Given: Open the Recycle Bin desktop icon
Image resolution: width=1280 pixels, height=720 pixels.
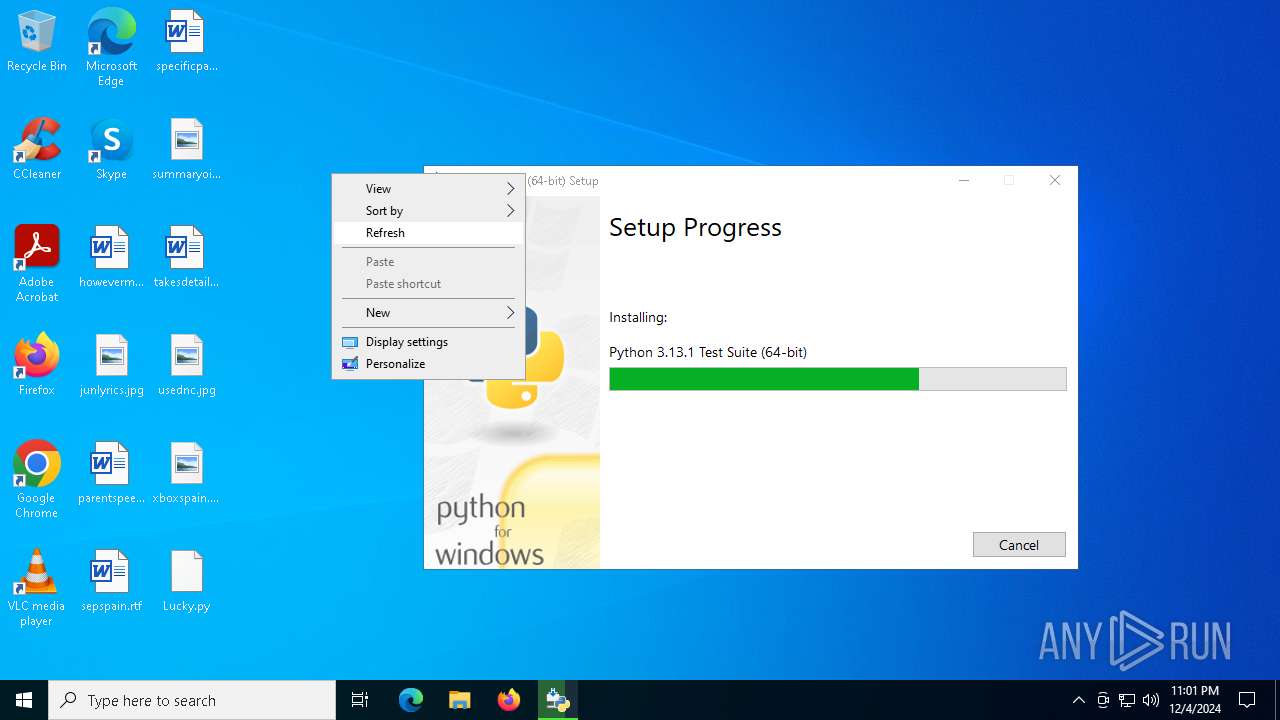Looking at the screenshot, I should click(37, 42).
